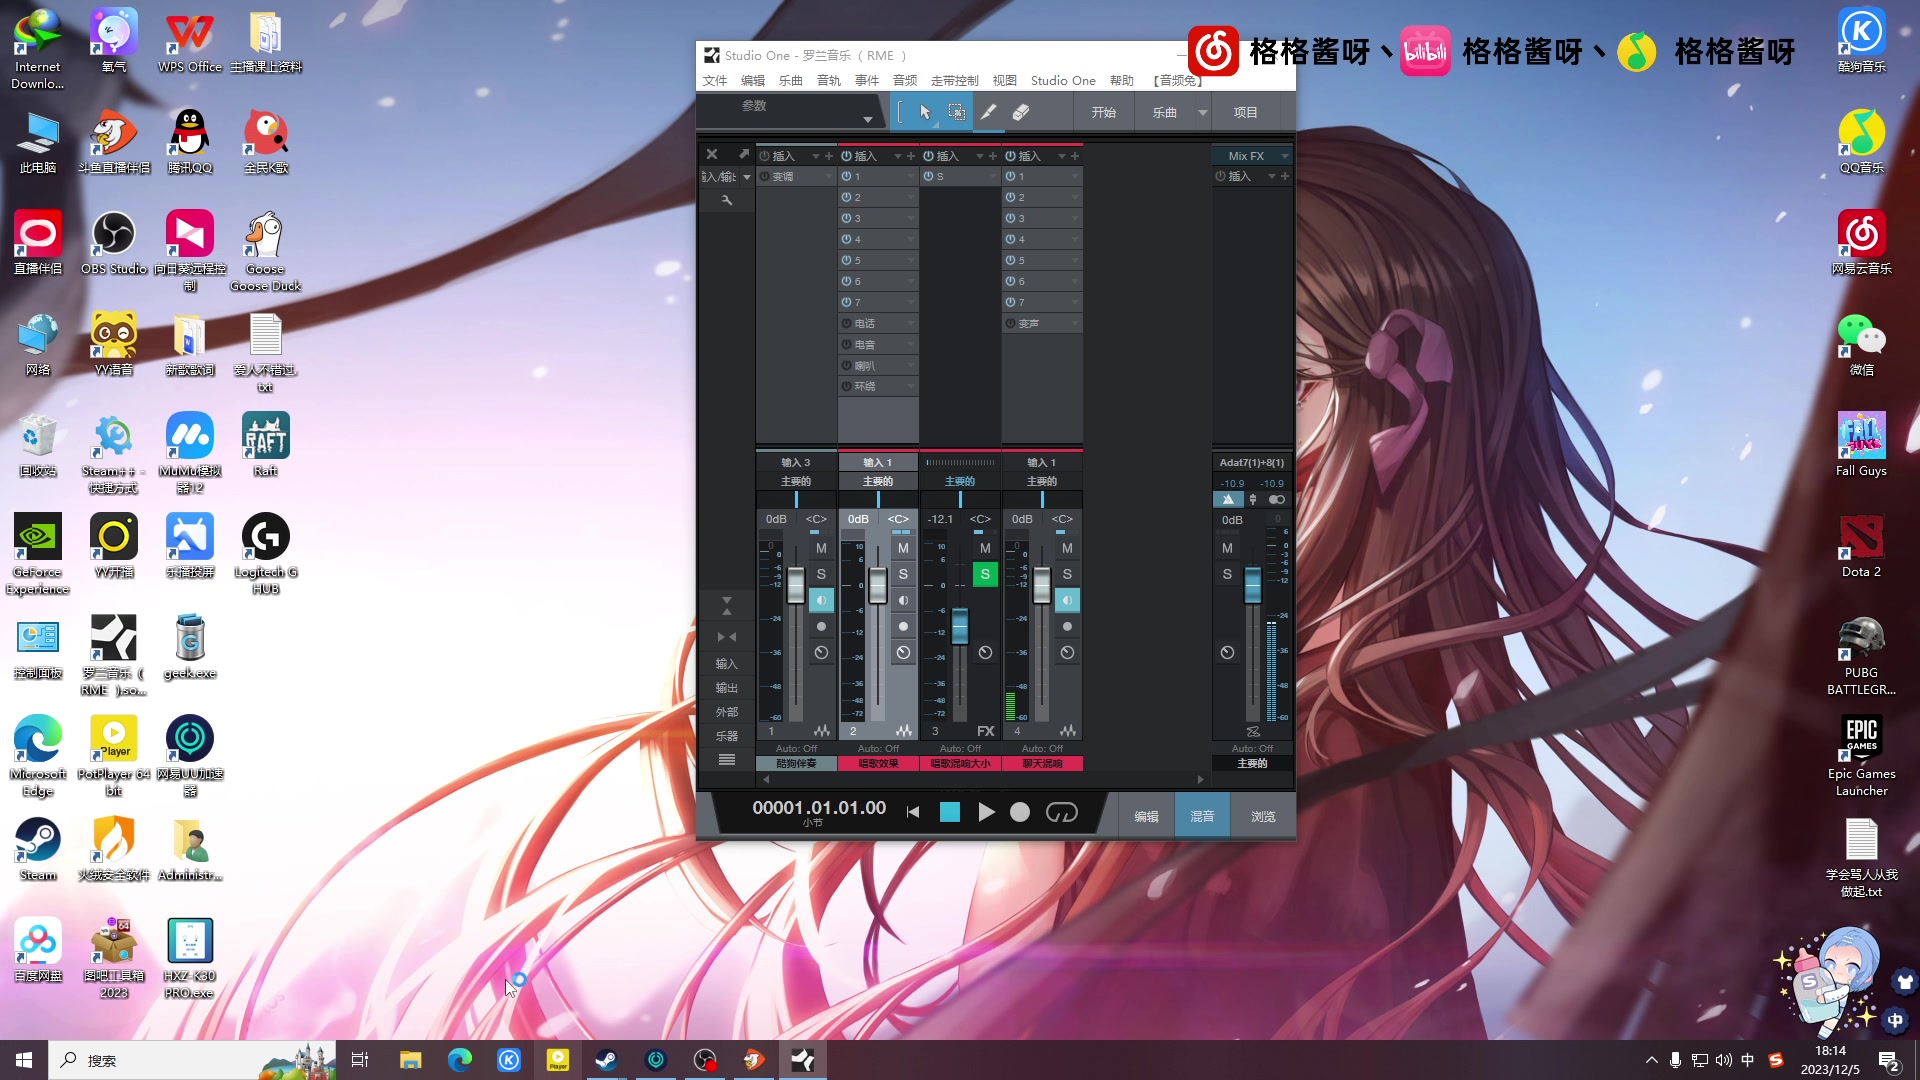Click the 开始 page button

[1103, 113]
